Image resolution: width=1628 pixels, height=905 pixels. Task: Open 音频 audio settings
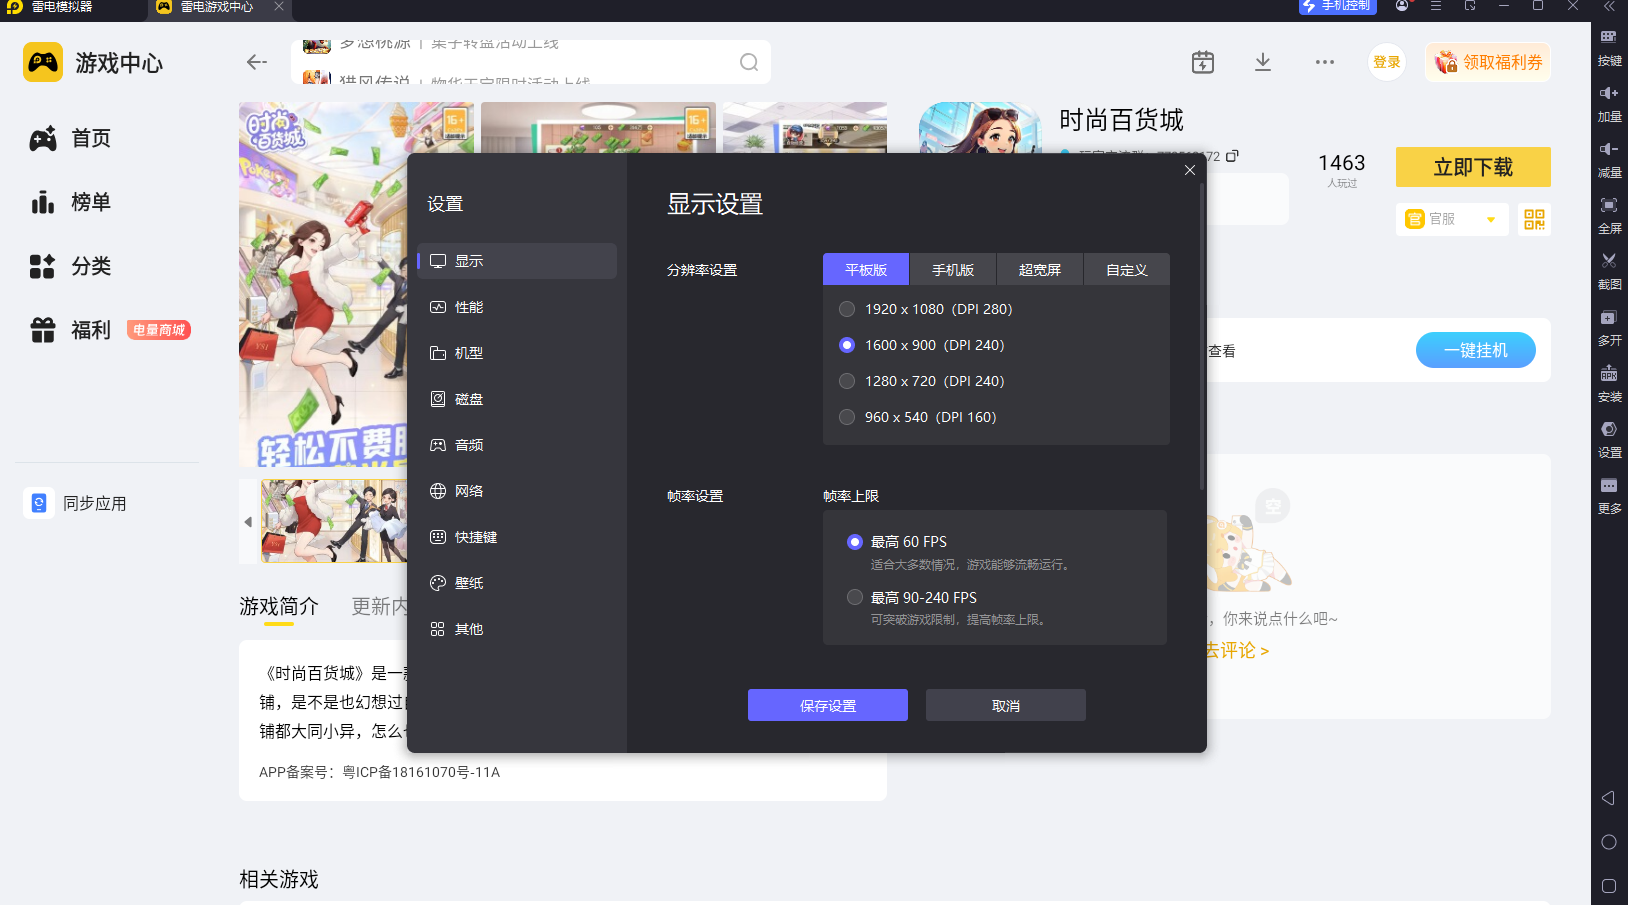coord(517,445)
